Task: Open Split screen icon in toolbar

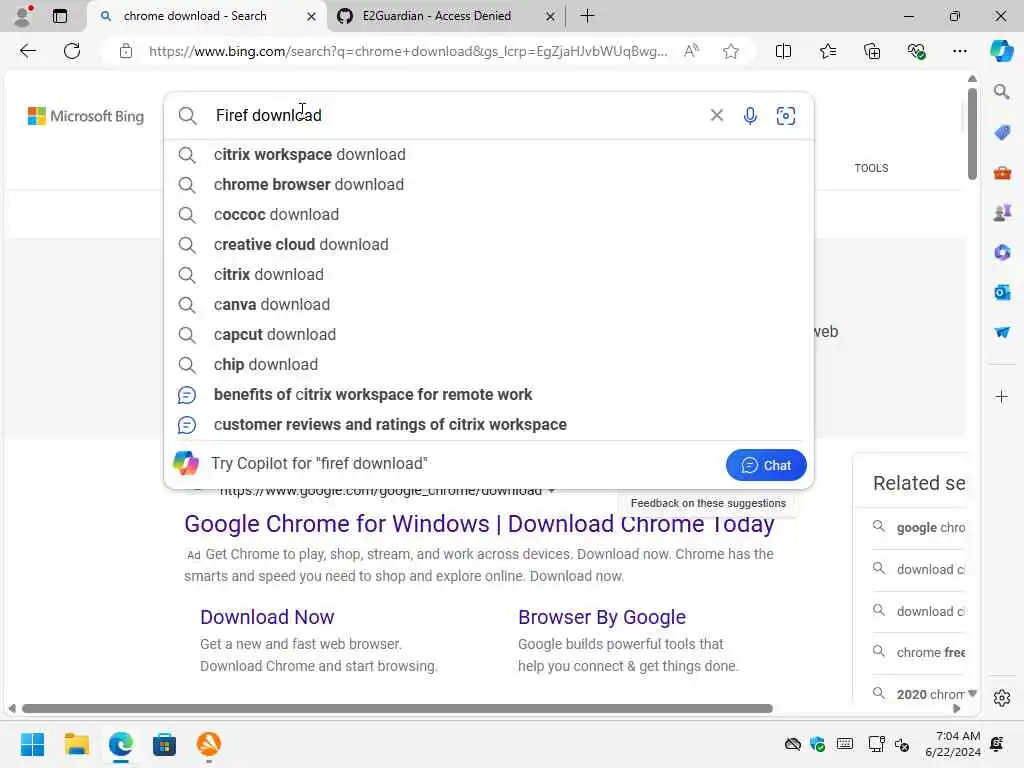Action: tap(783, 51)
